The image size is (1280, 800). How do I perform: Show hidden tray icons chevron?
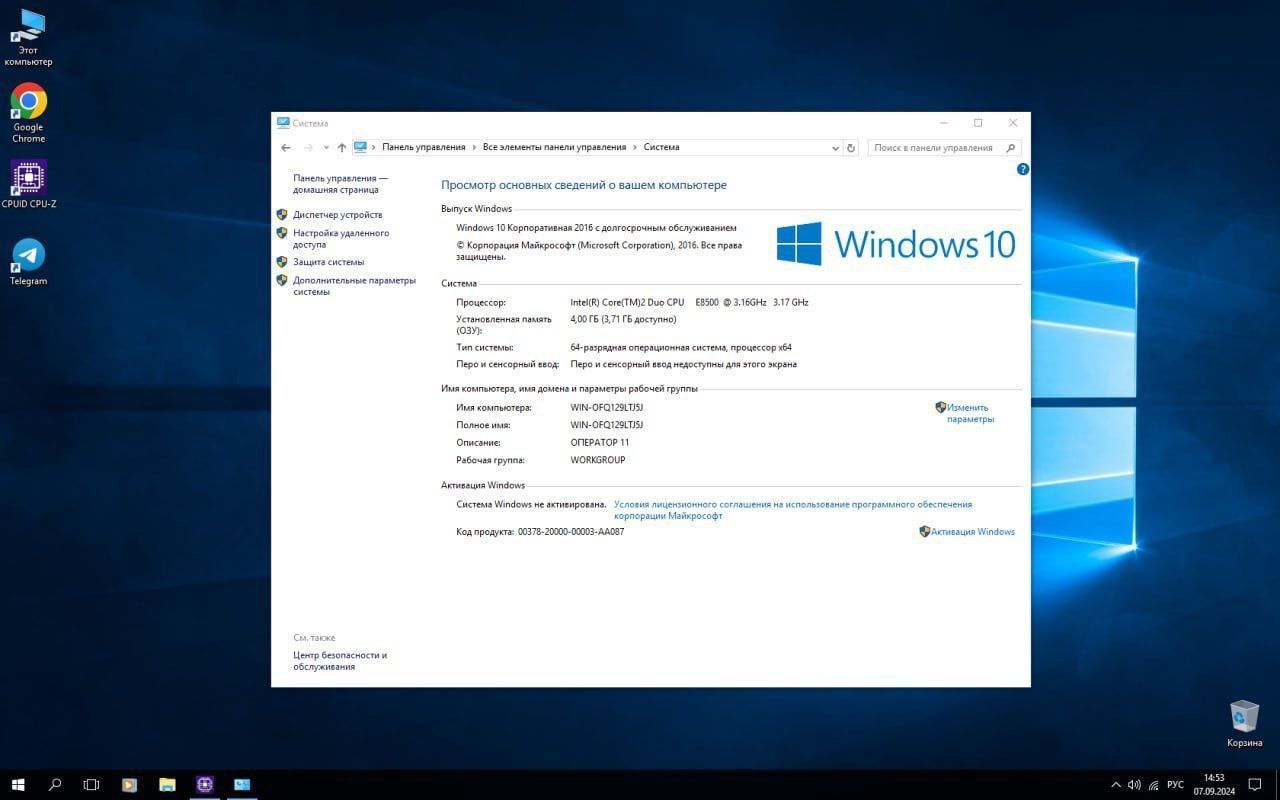[1116, 785]
